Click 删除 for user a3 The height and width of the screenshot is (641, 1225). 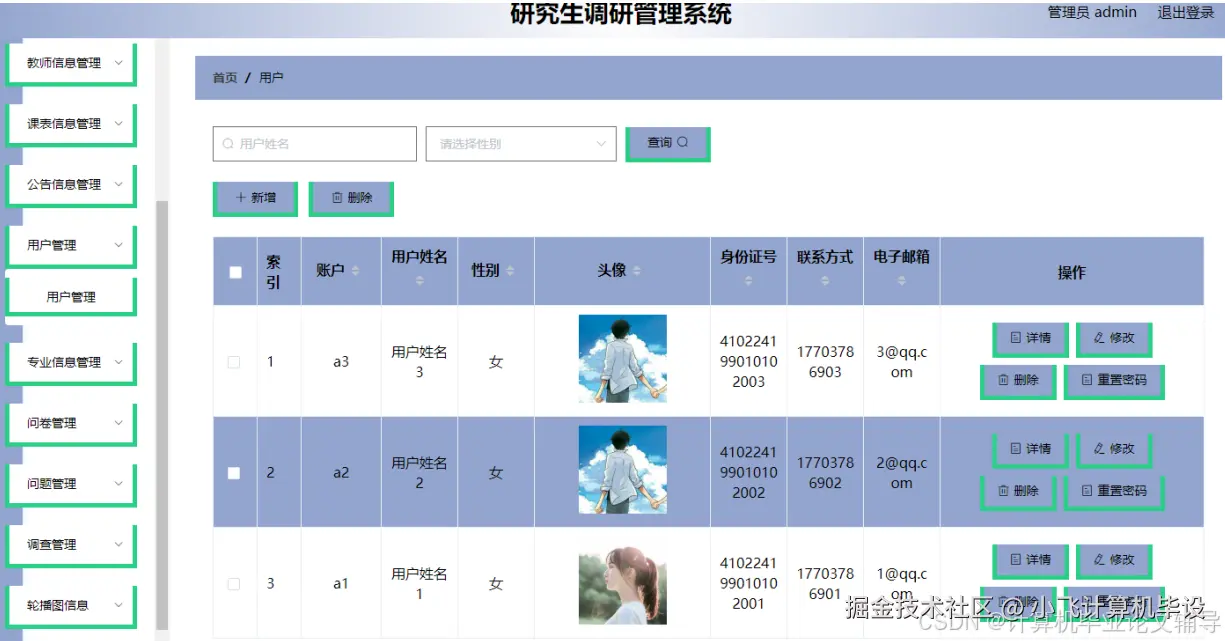pos(1018,381)
